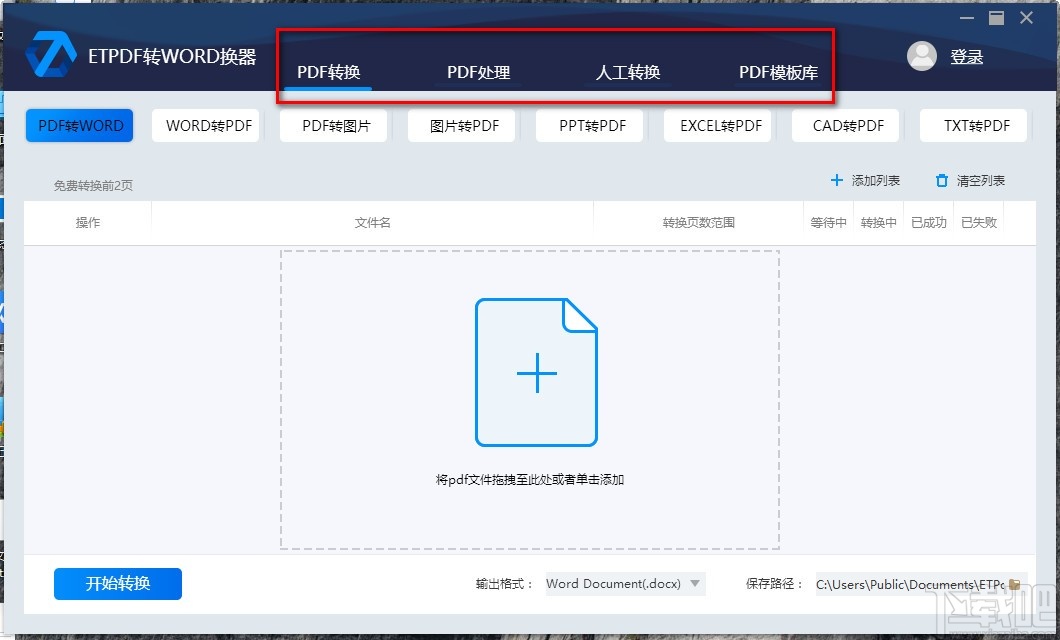
Task: Click the 已失败 status column header
Action: (x=979, y=222)
